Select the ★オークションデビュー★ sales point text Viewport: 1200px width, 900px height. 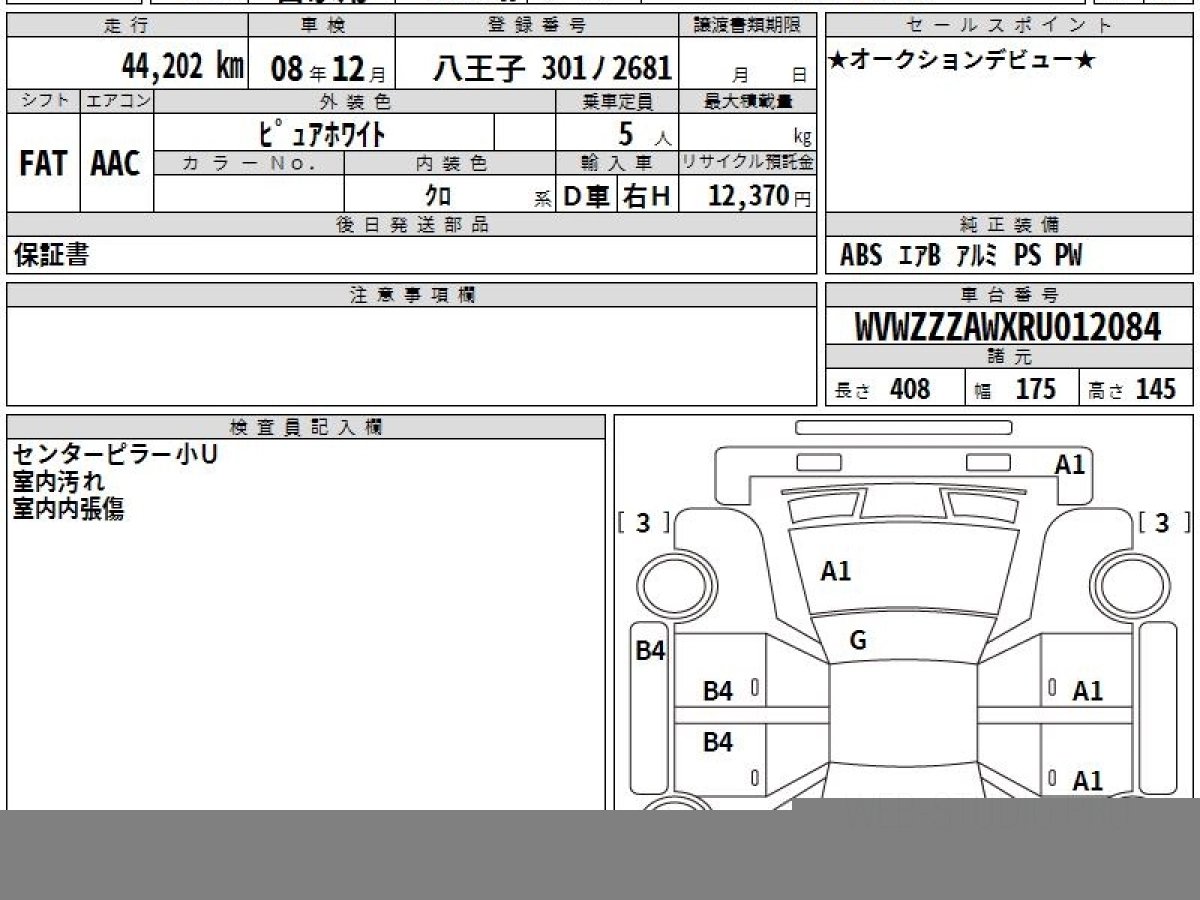point(961,61)
